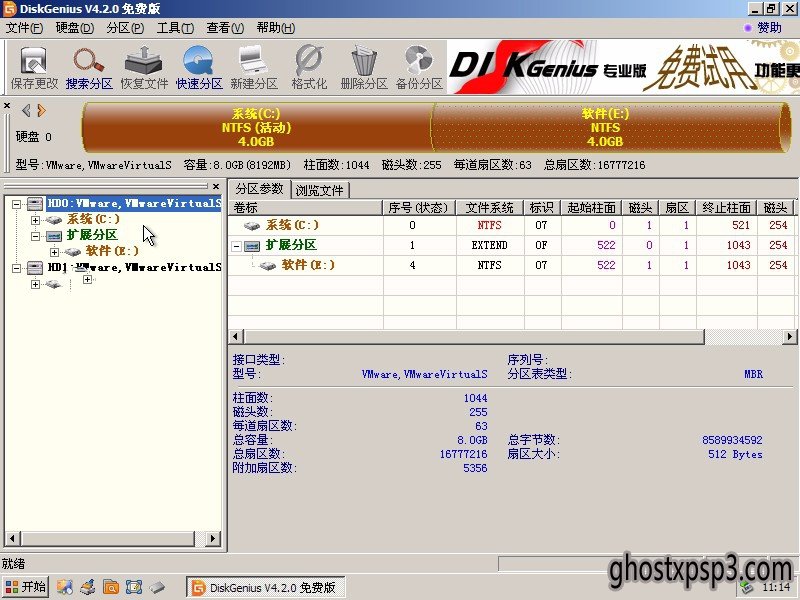The image size is (800, 600).
Task: Click first quick launch icon beside 开始
Action: tap(64, 588)
